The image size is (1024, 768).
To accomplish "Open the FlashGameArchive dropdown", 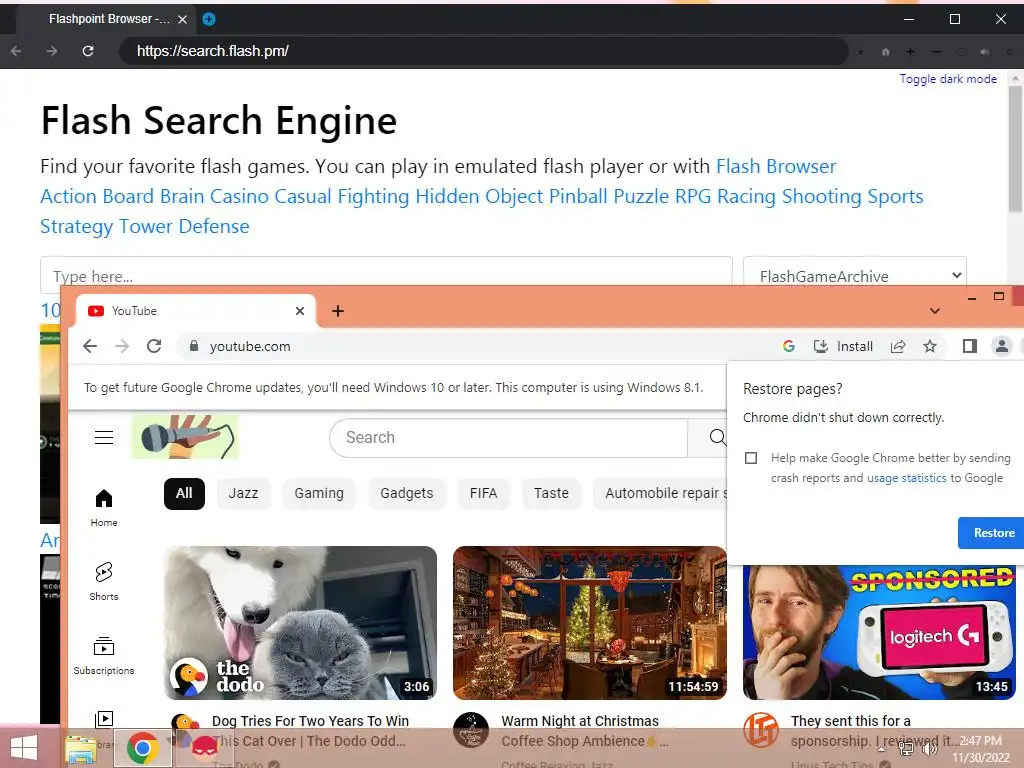I will 855,276.
